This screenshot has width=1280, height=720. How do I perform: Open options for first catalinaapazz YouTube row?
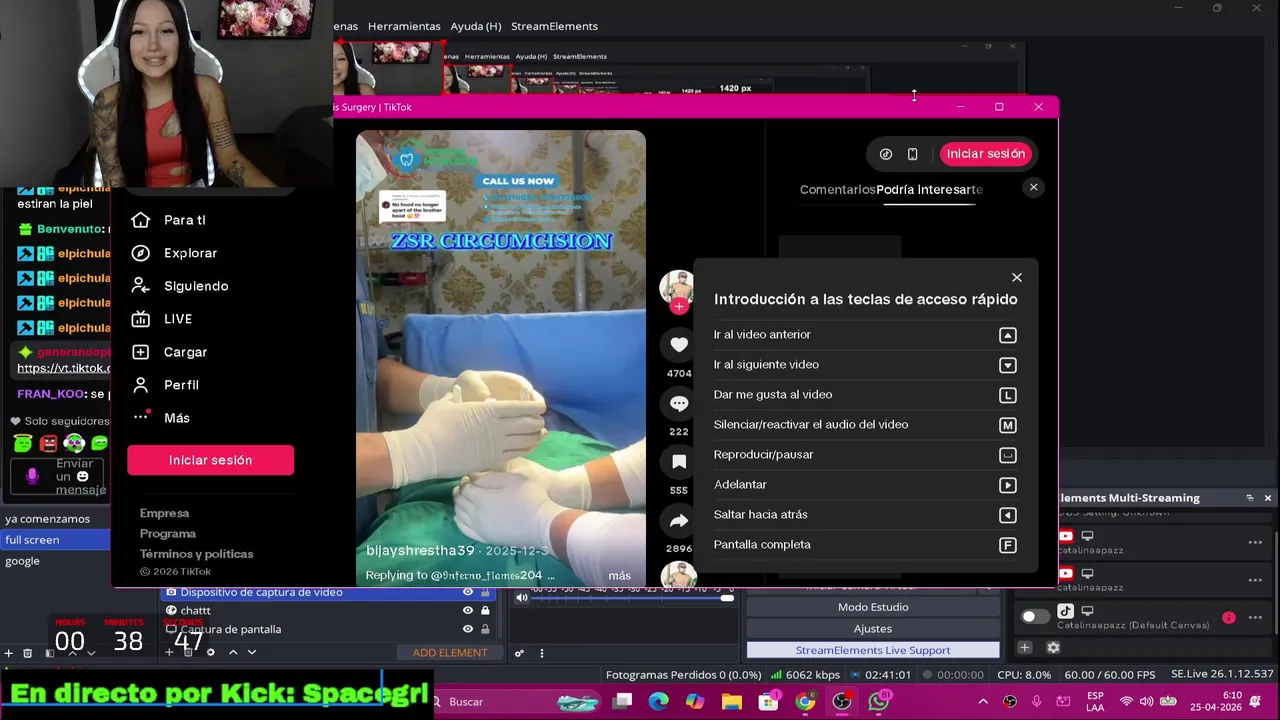click(x=1255, y=543)
